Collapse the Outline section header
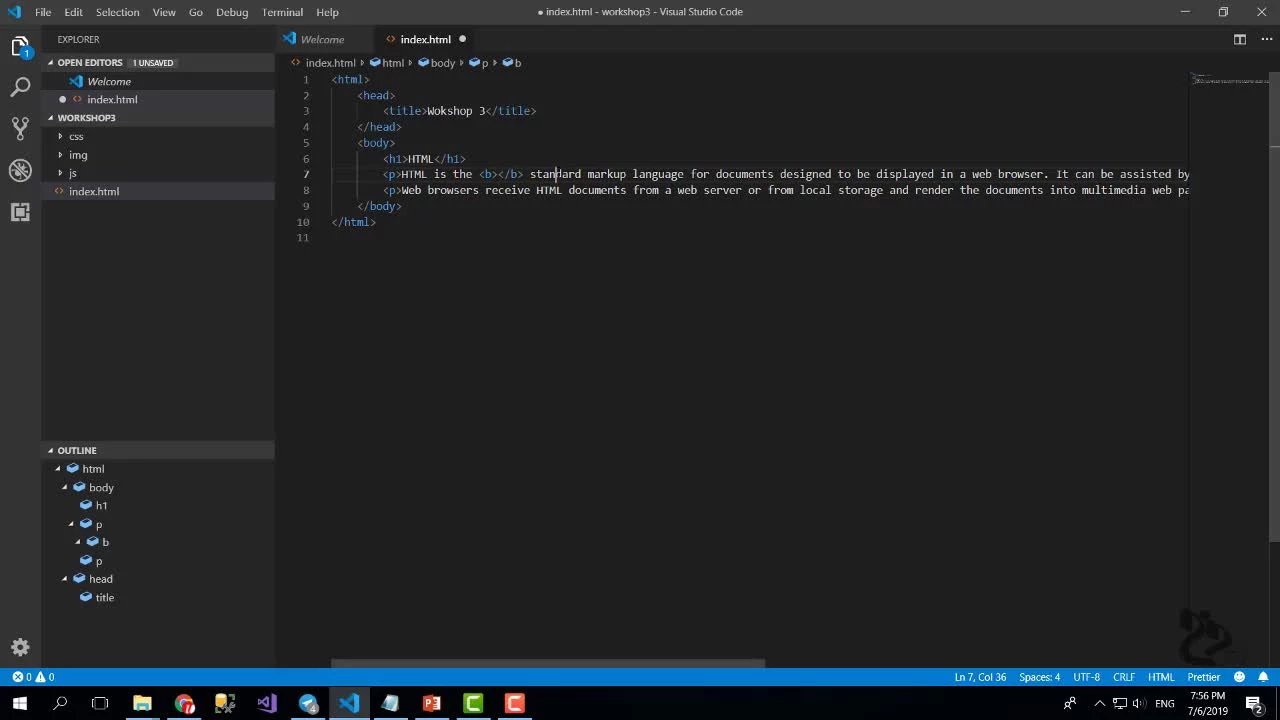Image resolution: width=1280 pixels, height=720 pixels. (x=158, y=450)
